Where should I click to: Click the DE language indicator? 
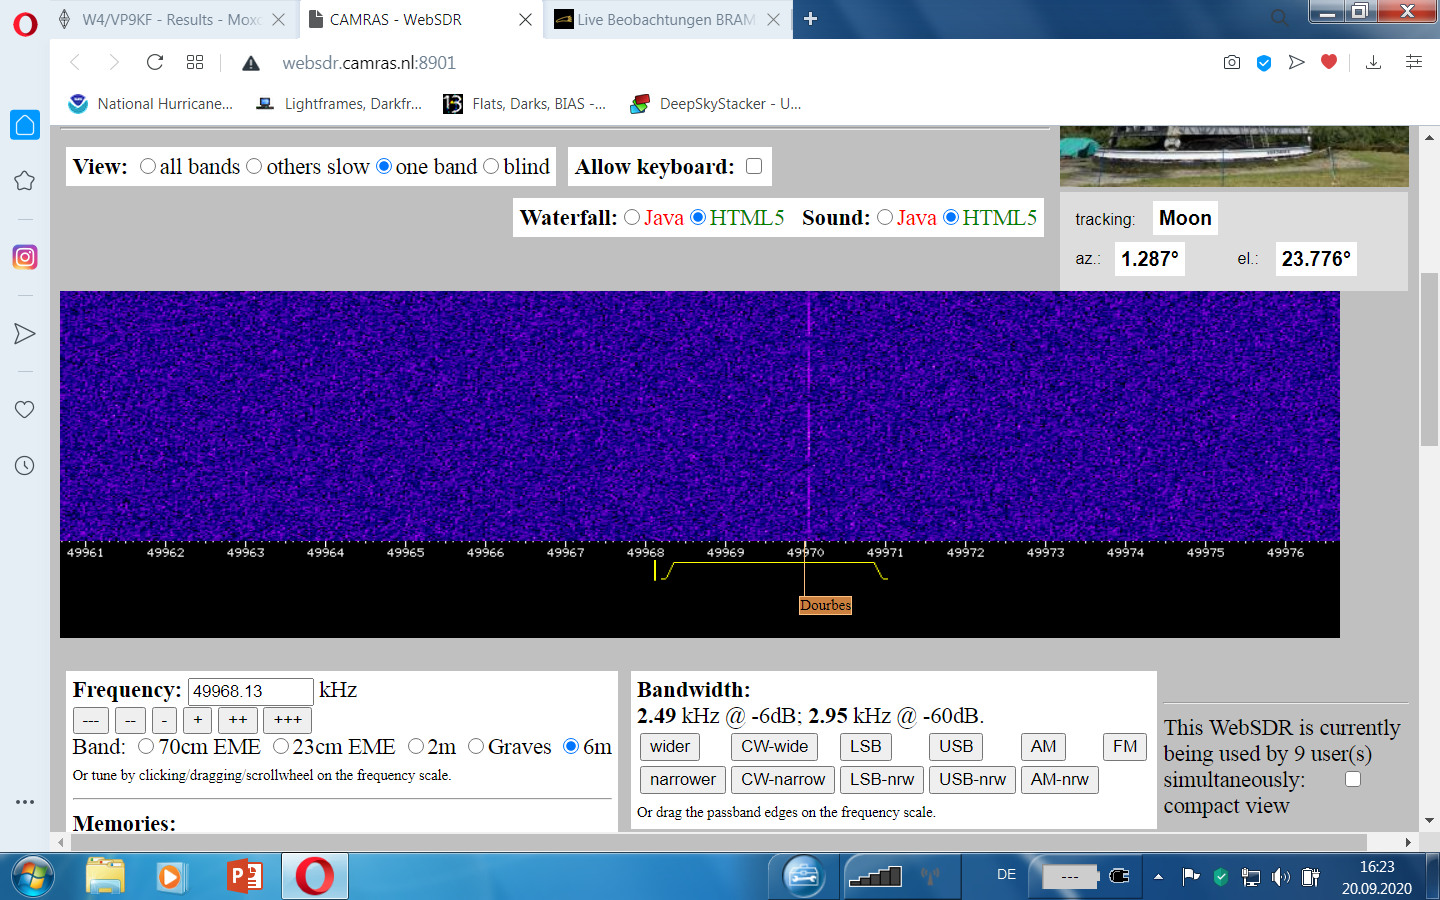click(1006, 875)
